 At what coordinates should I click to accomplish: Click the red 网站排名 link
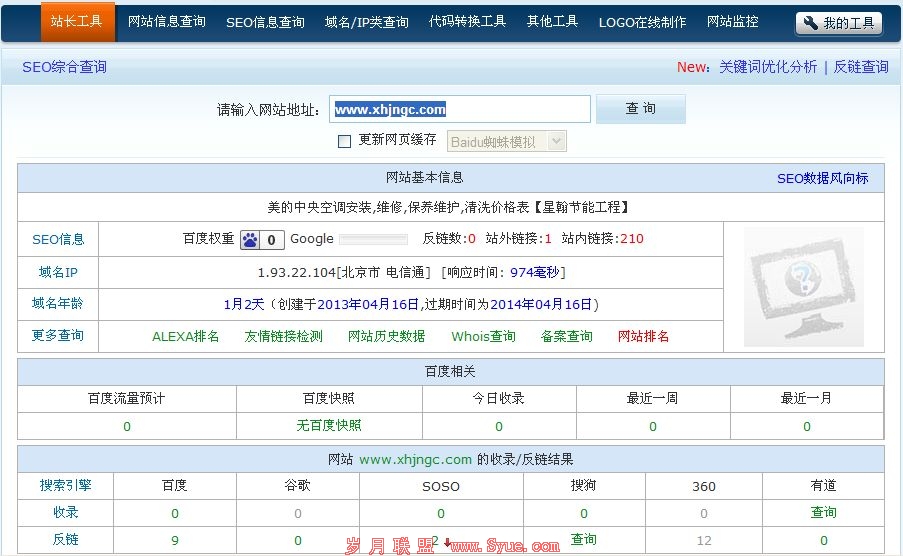tap(643, 336)
